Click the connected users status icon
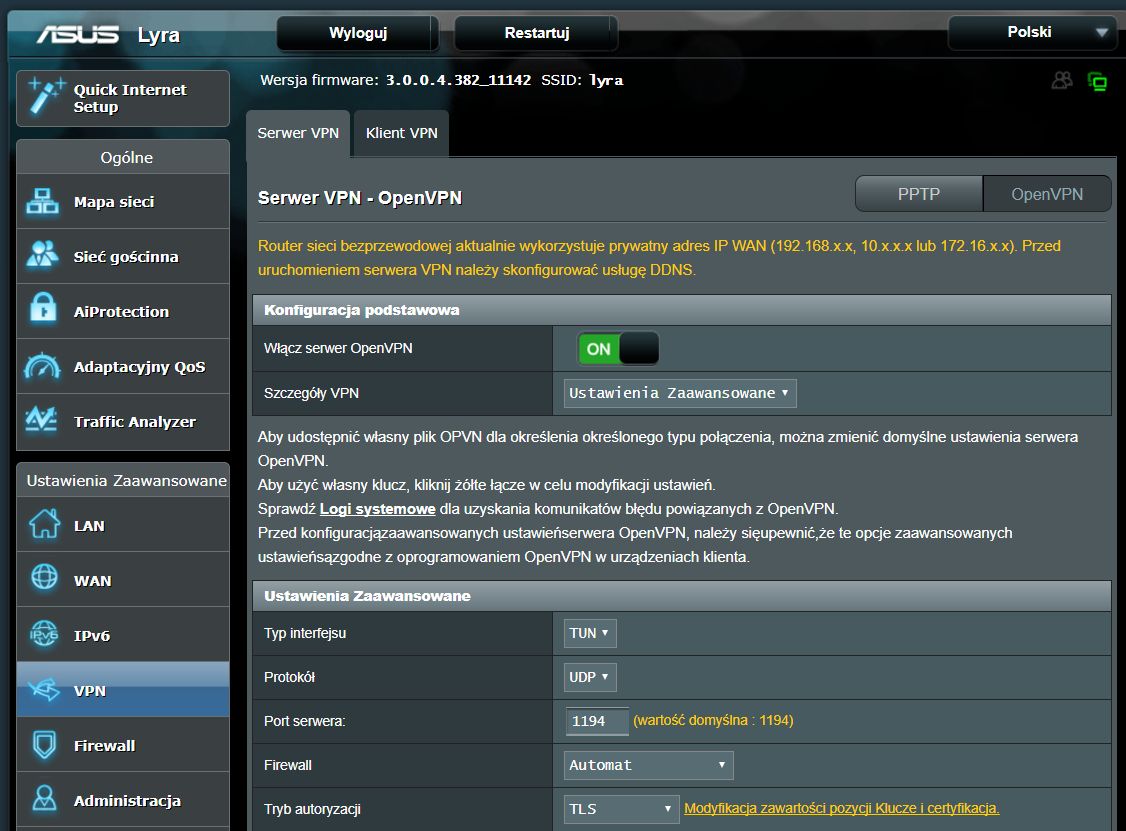Screen dimensions: 1126x831 click(x=1062, y=80)
